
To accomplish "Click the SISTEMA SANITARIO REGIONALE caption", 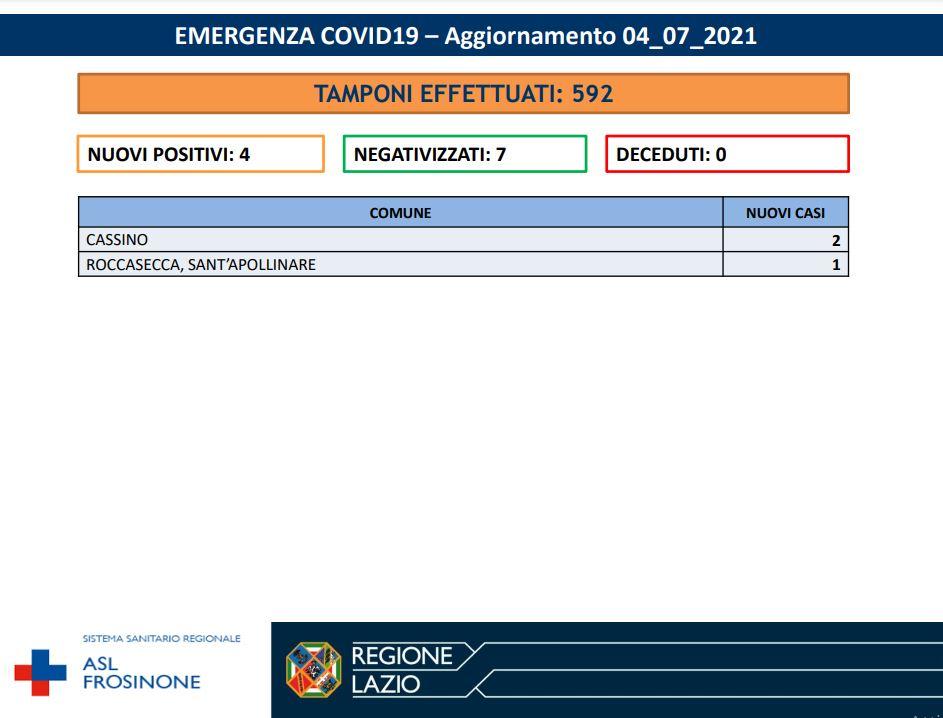I will [161, 638].
